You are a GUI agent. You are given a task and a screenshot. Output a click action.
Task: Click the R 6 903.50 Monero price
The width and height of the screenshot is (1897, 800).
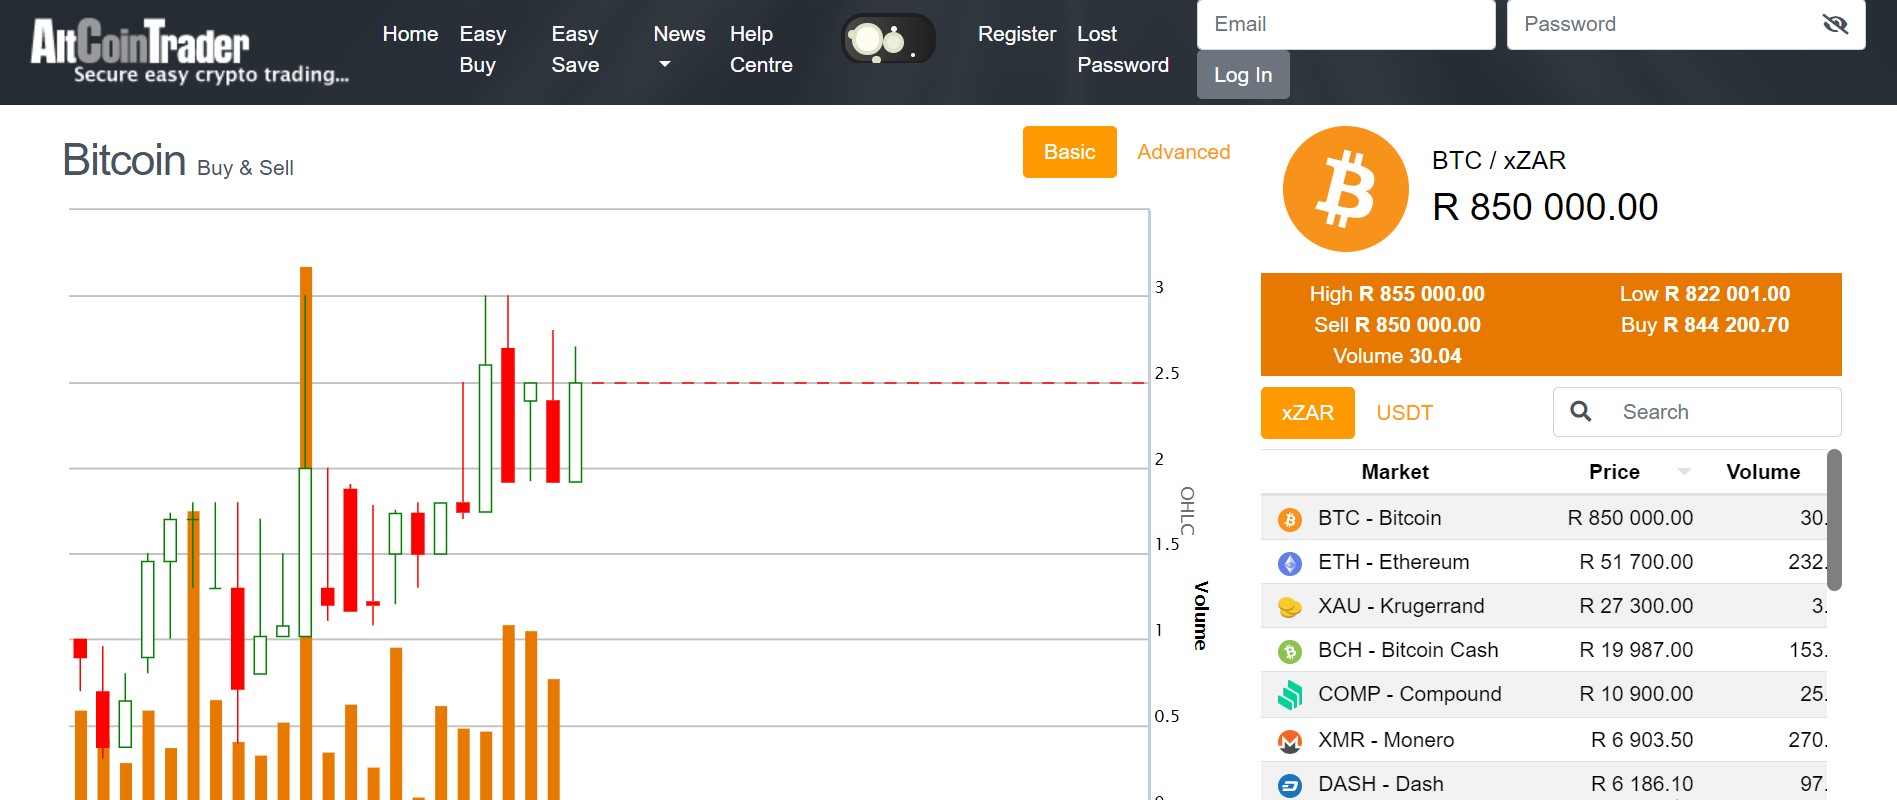point(1642,740)
